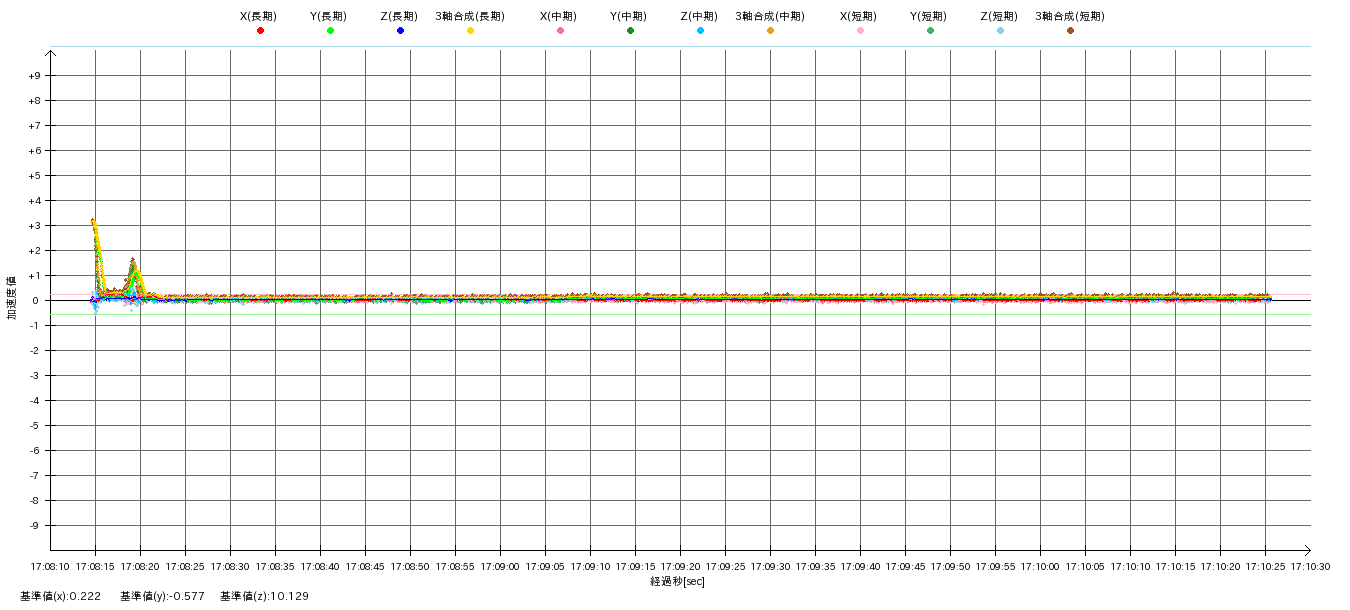Viewport: 1350px width, 610px height.
Task: Click the 基準値(z):10.129 text
Action: pos(265,596)
